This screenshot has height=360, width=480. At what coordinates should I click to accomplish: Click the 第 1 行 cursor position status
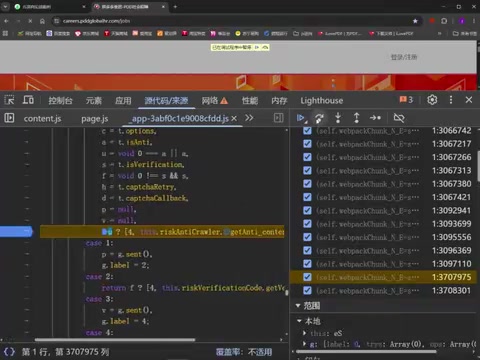(65, 352)
